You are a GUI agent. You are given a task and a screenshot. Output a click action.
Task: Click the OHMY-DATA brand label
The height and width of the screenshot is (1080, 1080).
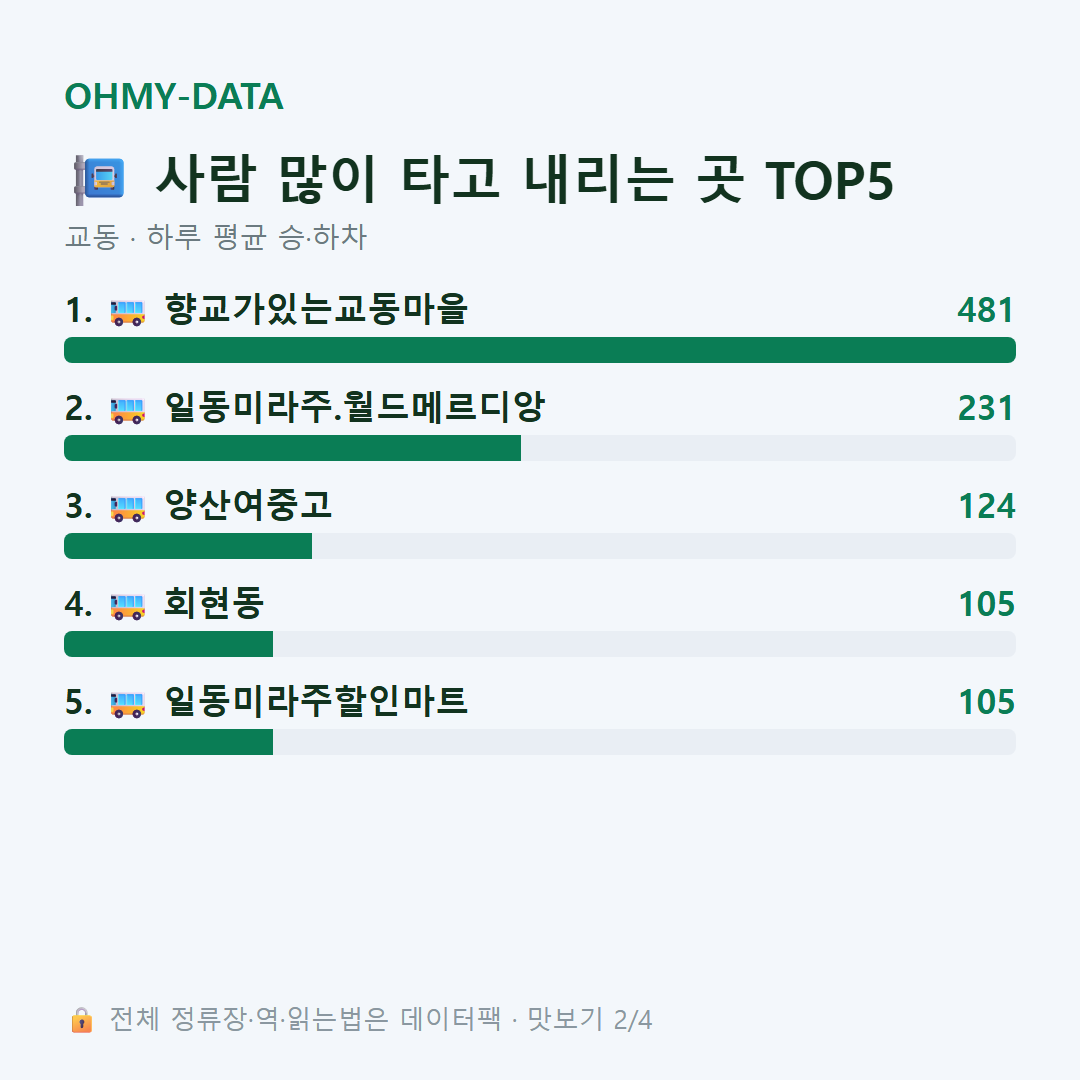[x=174, y=96]
